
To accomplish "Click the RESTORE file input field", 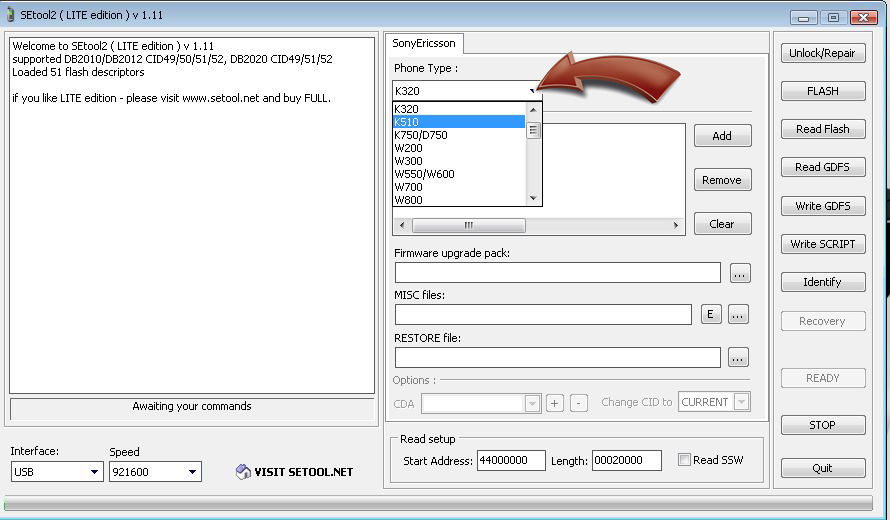I will (x=558, y=358).
